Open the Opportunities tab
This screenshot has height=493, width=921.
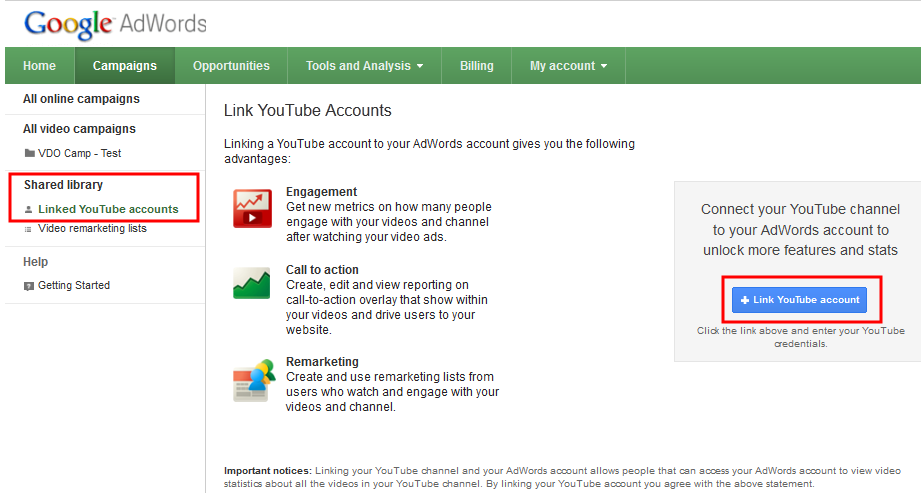point(231,66)
